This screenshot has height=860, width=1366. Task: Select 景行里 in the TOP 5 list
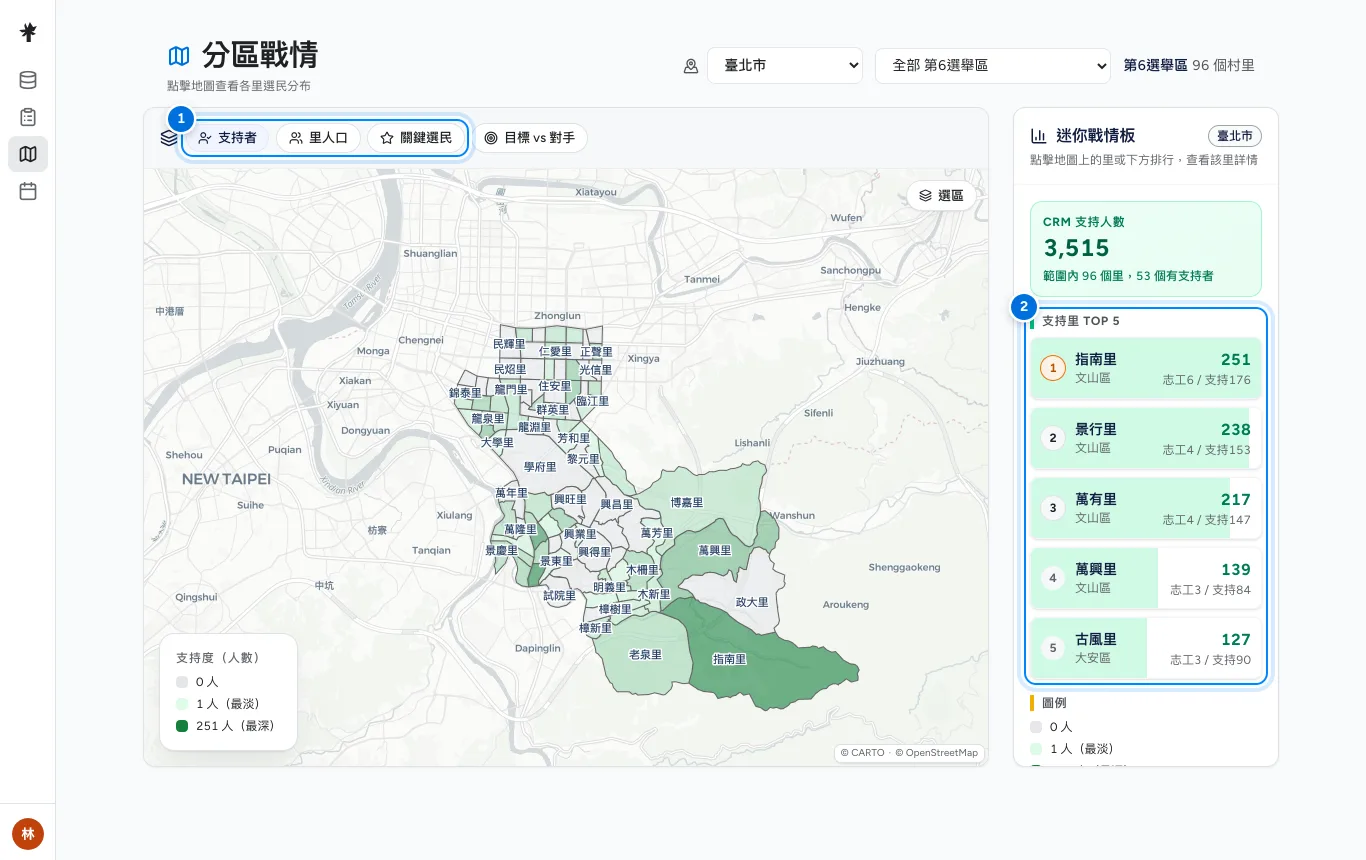[1146, 439]
